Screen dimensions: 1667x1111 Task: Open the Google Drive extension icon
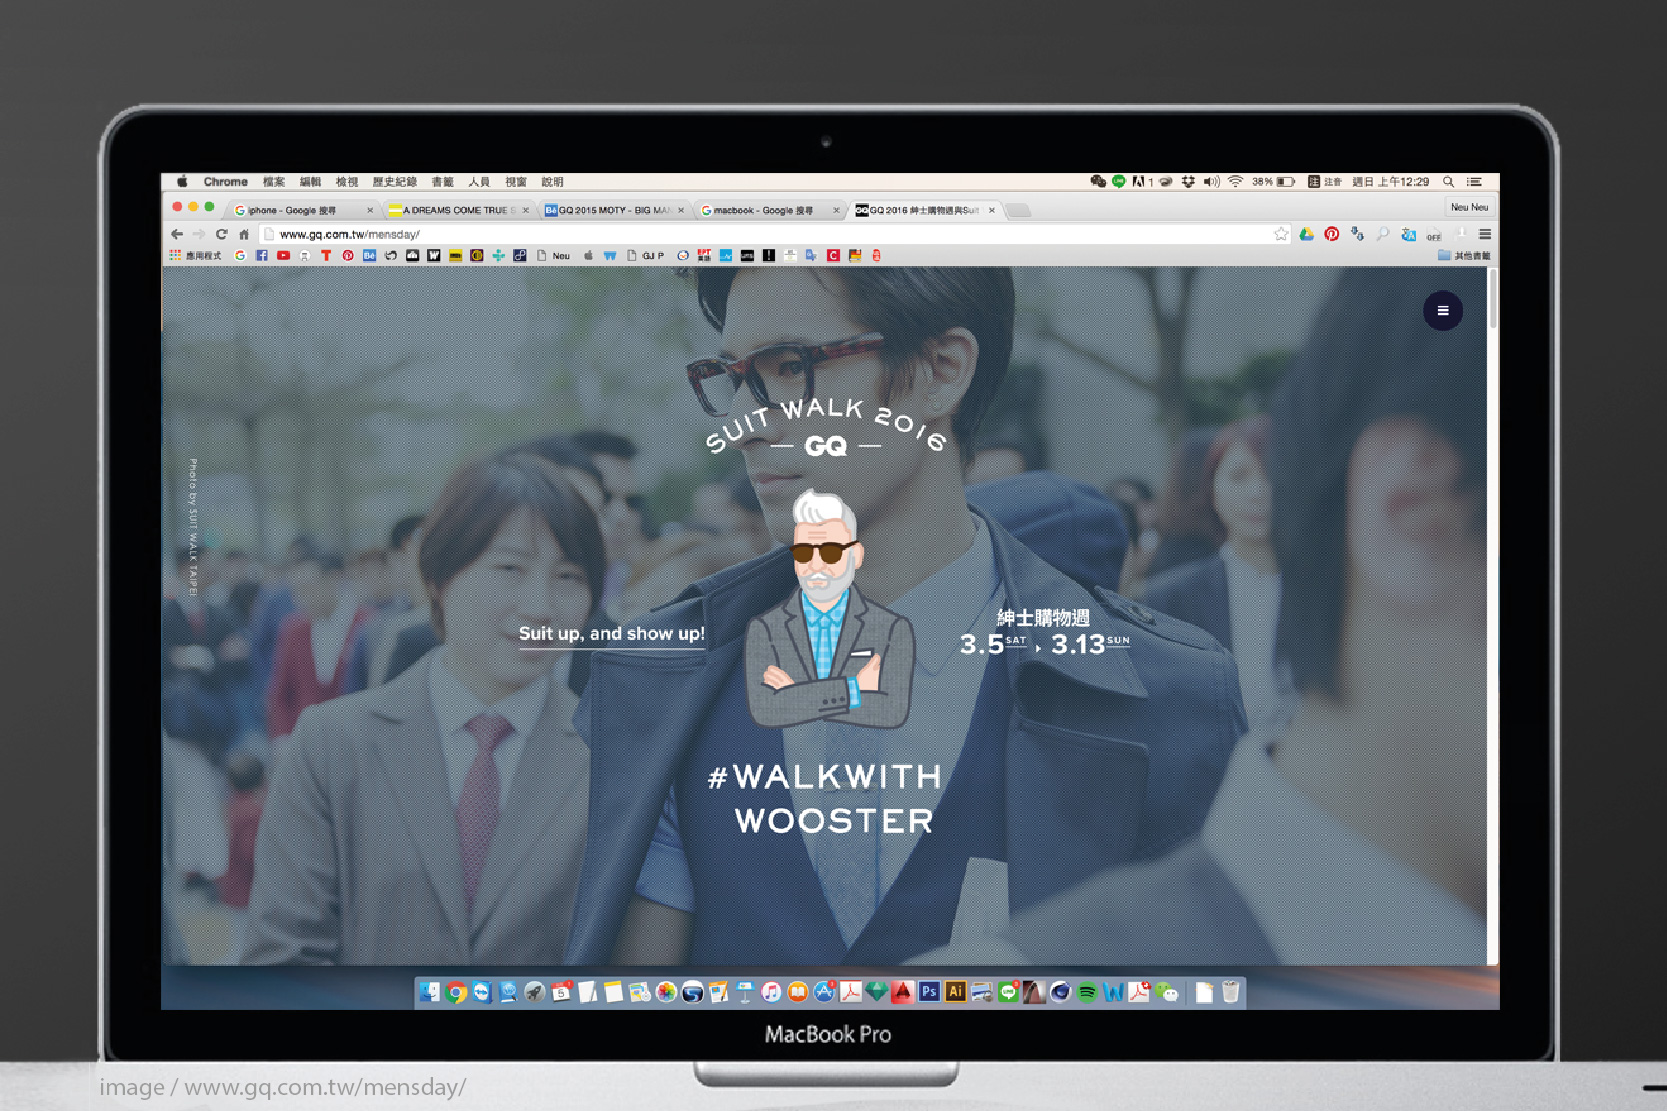point(1306,234)
